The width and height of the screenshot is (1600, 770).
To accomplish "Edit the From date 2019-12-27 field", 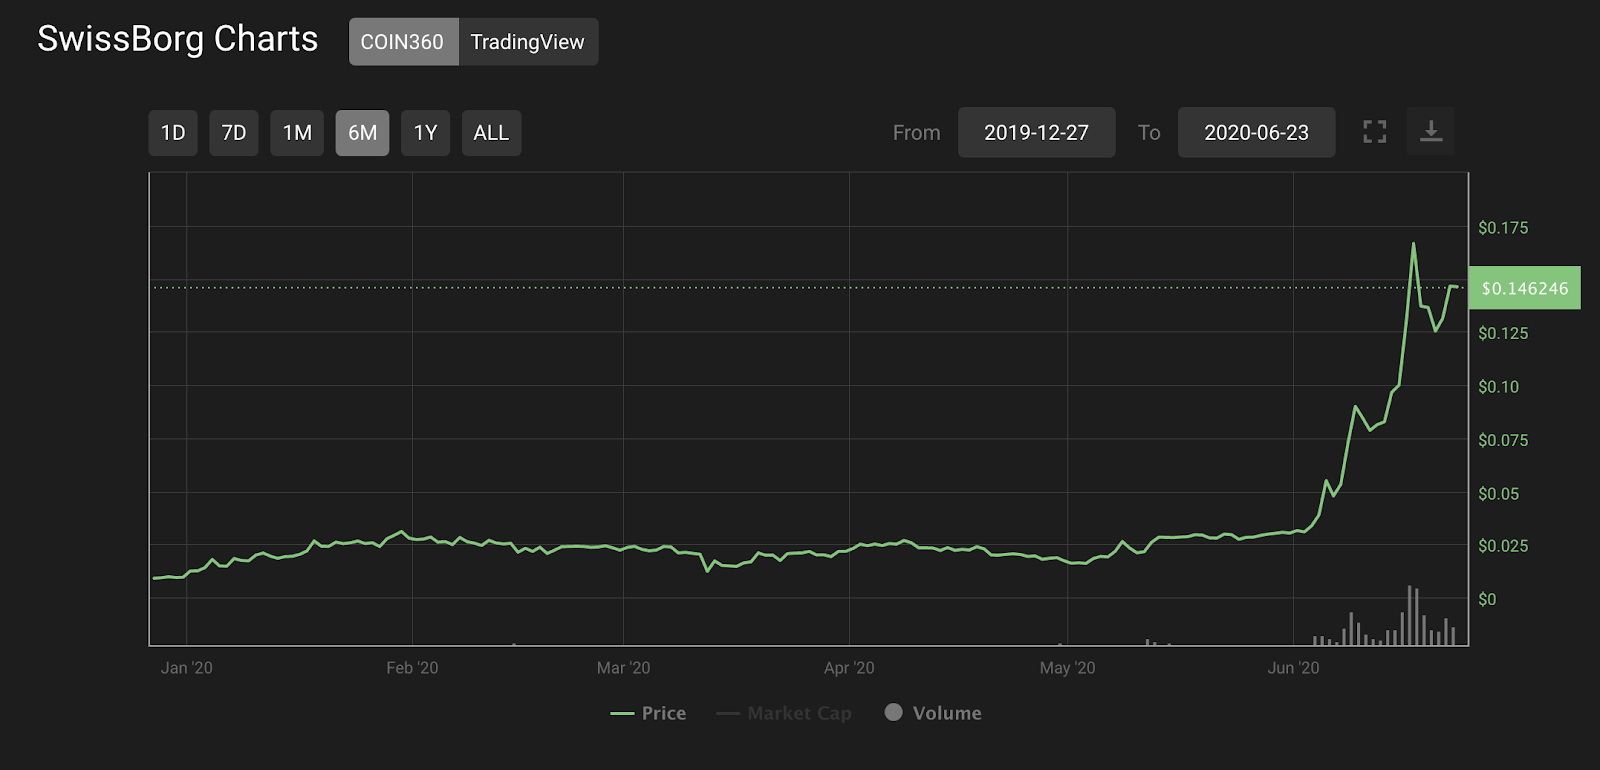I will click(1036, 132).
